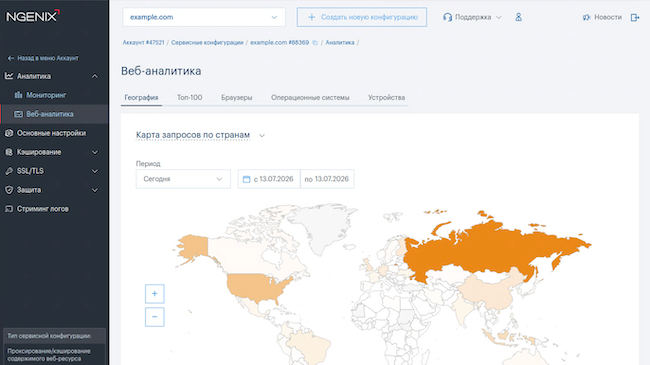
Task: Click the Поддержка headset icon
Action: pos(447,17)
